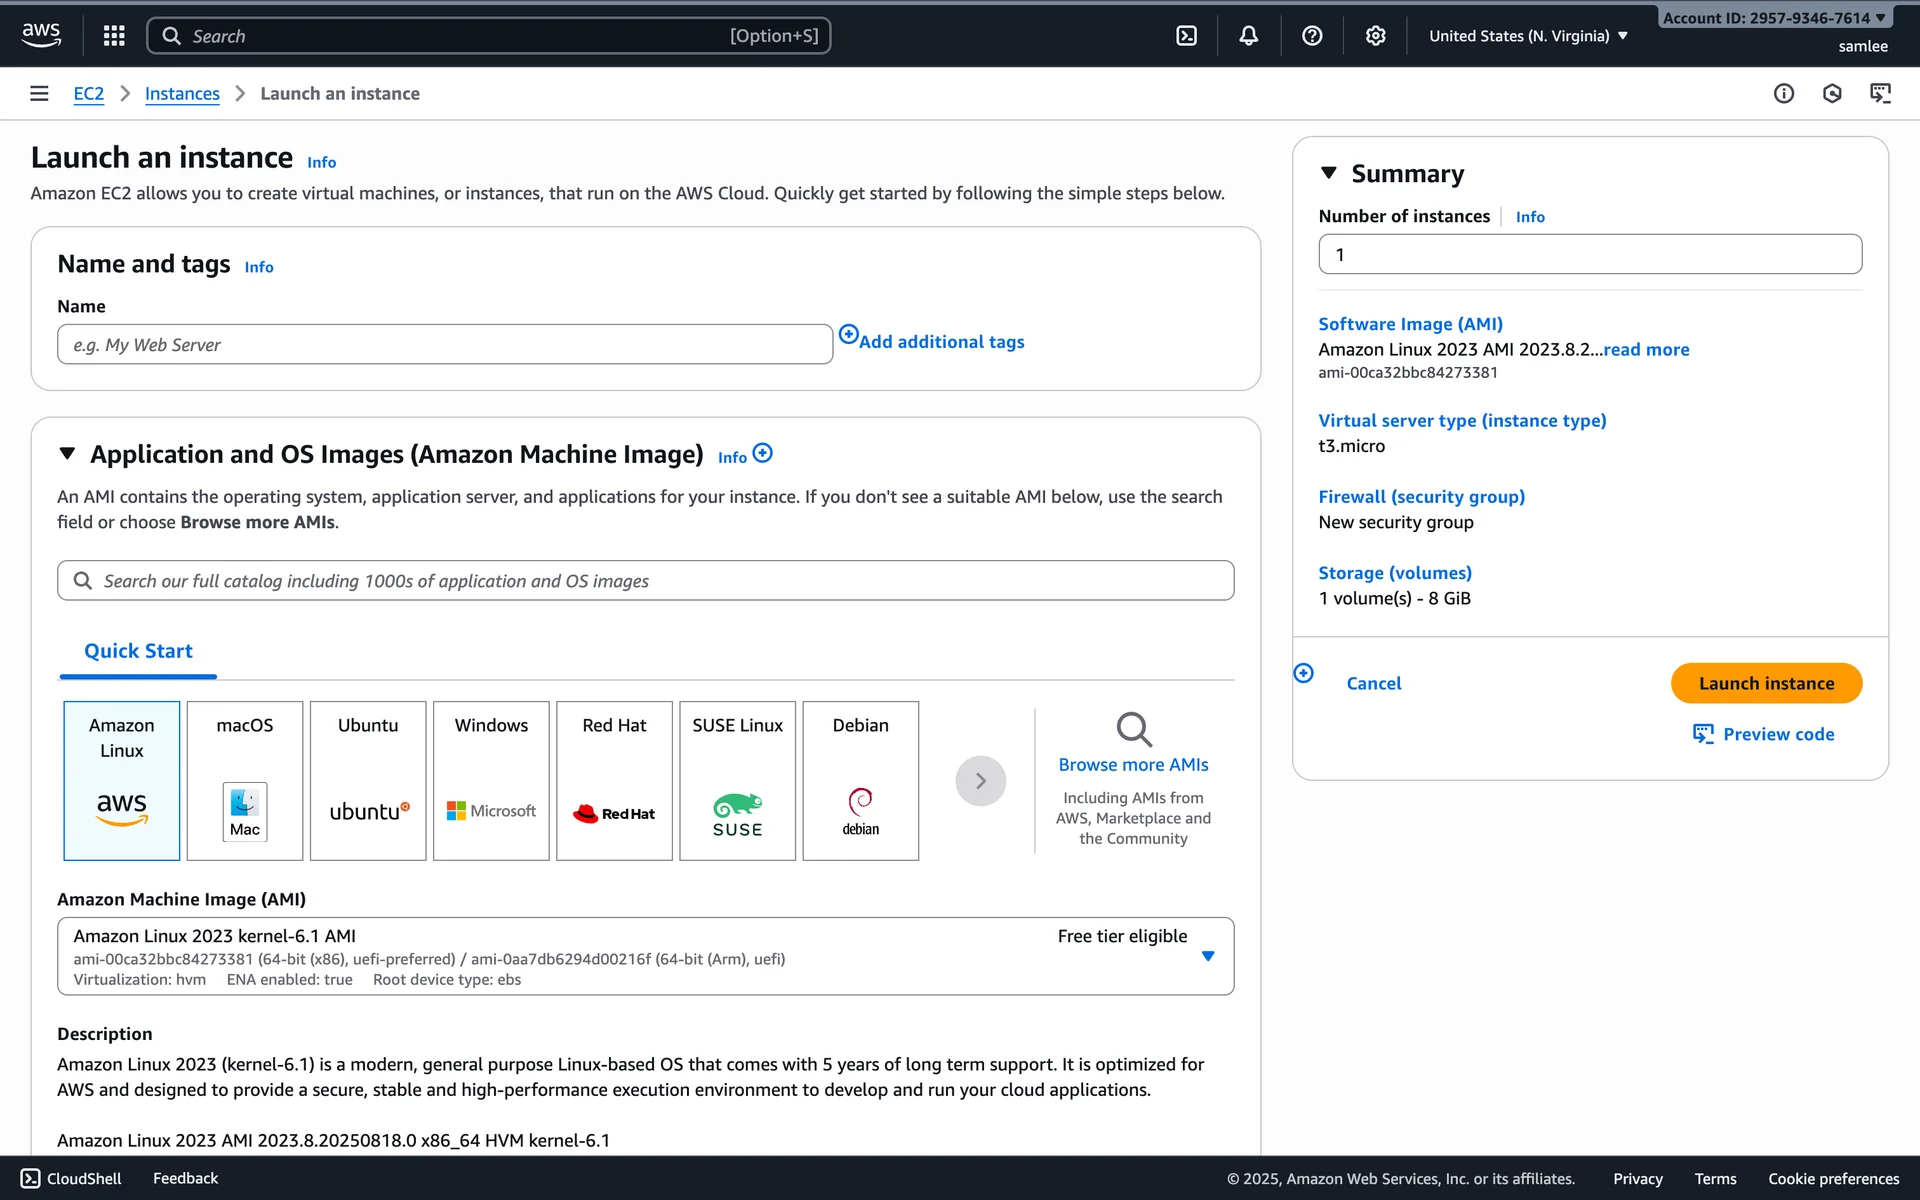Open the settings gear in header

pyautogui.click(x=1375, y=36)
